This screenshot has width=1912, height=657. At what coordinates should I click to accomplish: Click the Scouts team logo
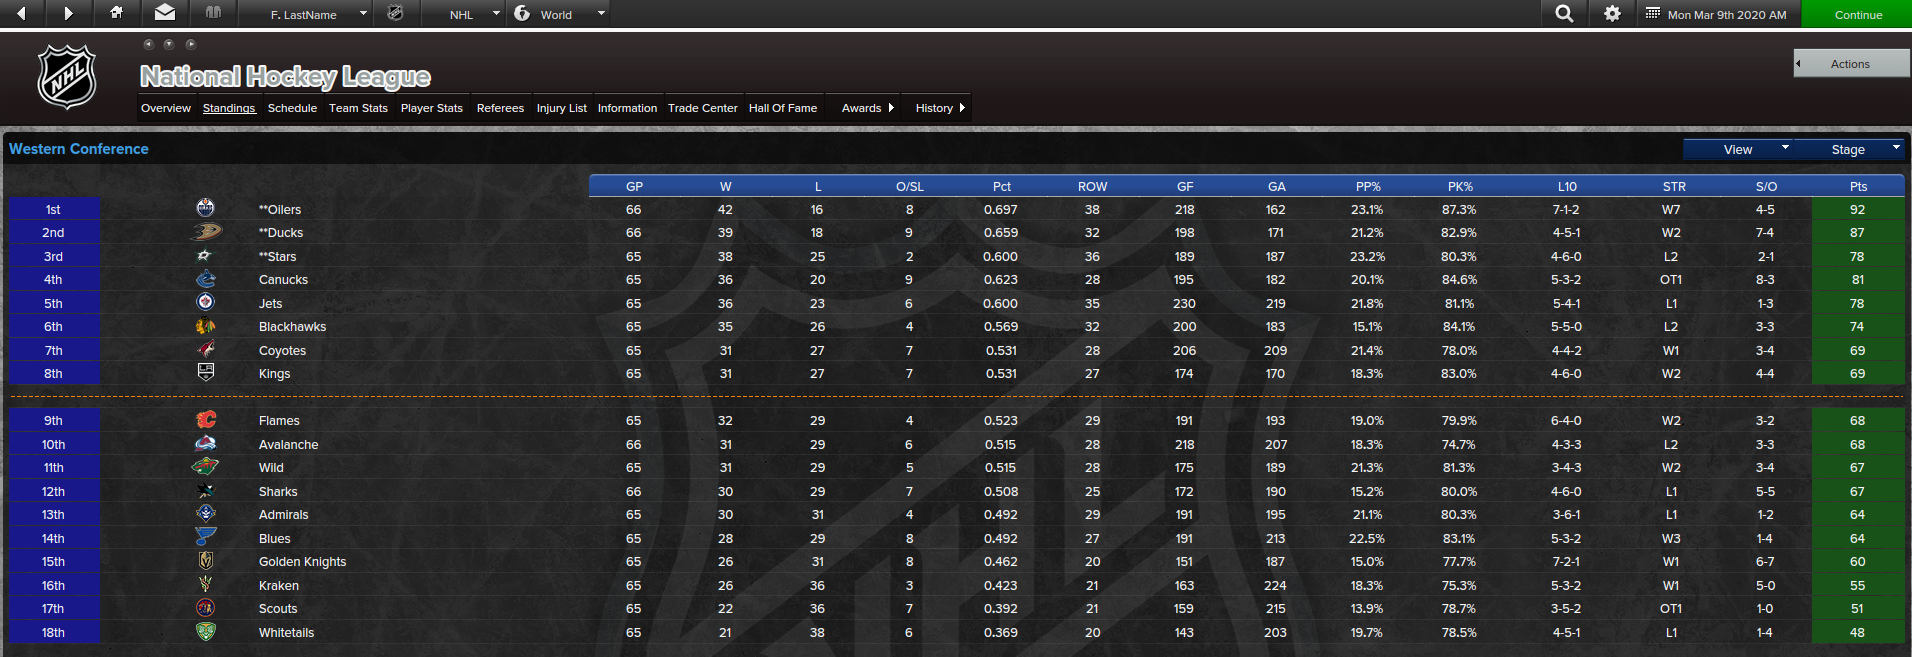[x=205, y=607]
